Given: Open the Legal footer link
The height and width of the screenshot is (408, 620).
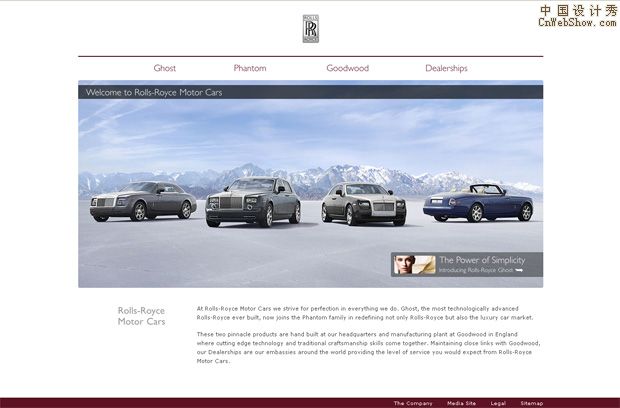Looking at the screenshot, I should (x=498, y=403).
